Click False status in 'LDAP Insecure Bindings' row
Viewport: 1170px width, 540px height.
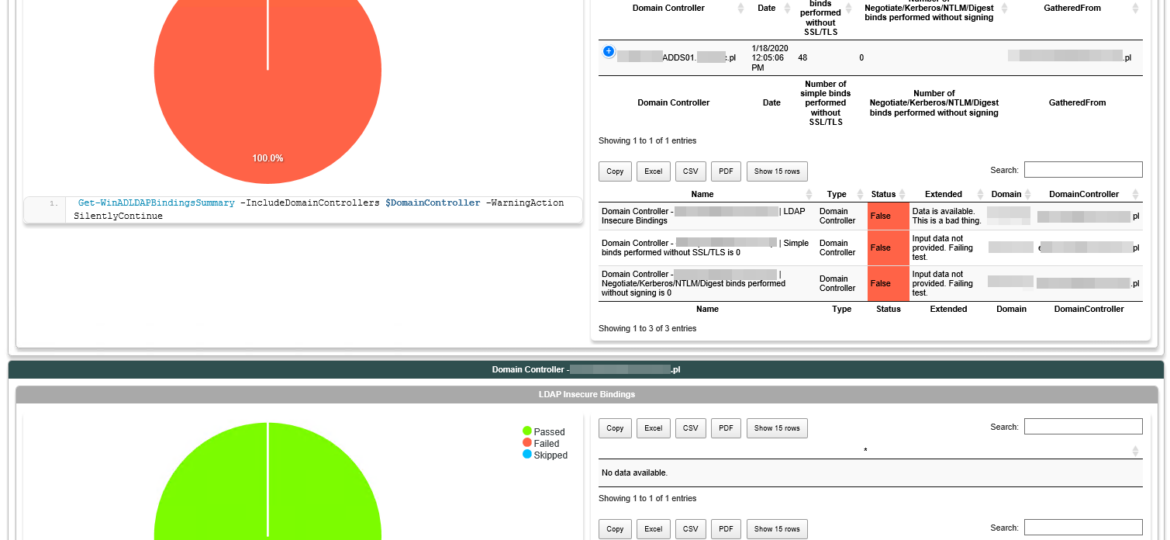888,216
